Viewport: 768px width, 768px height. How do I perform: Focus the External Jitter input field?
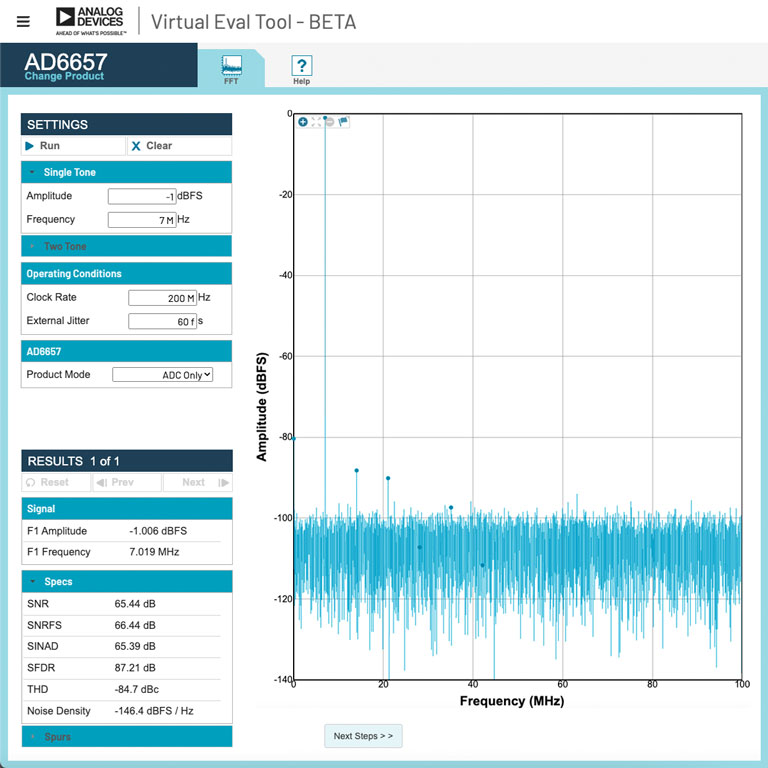tap(162, 321)
